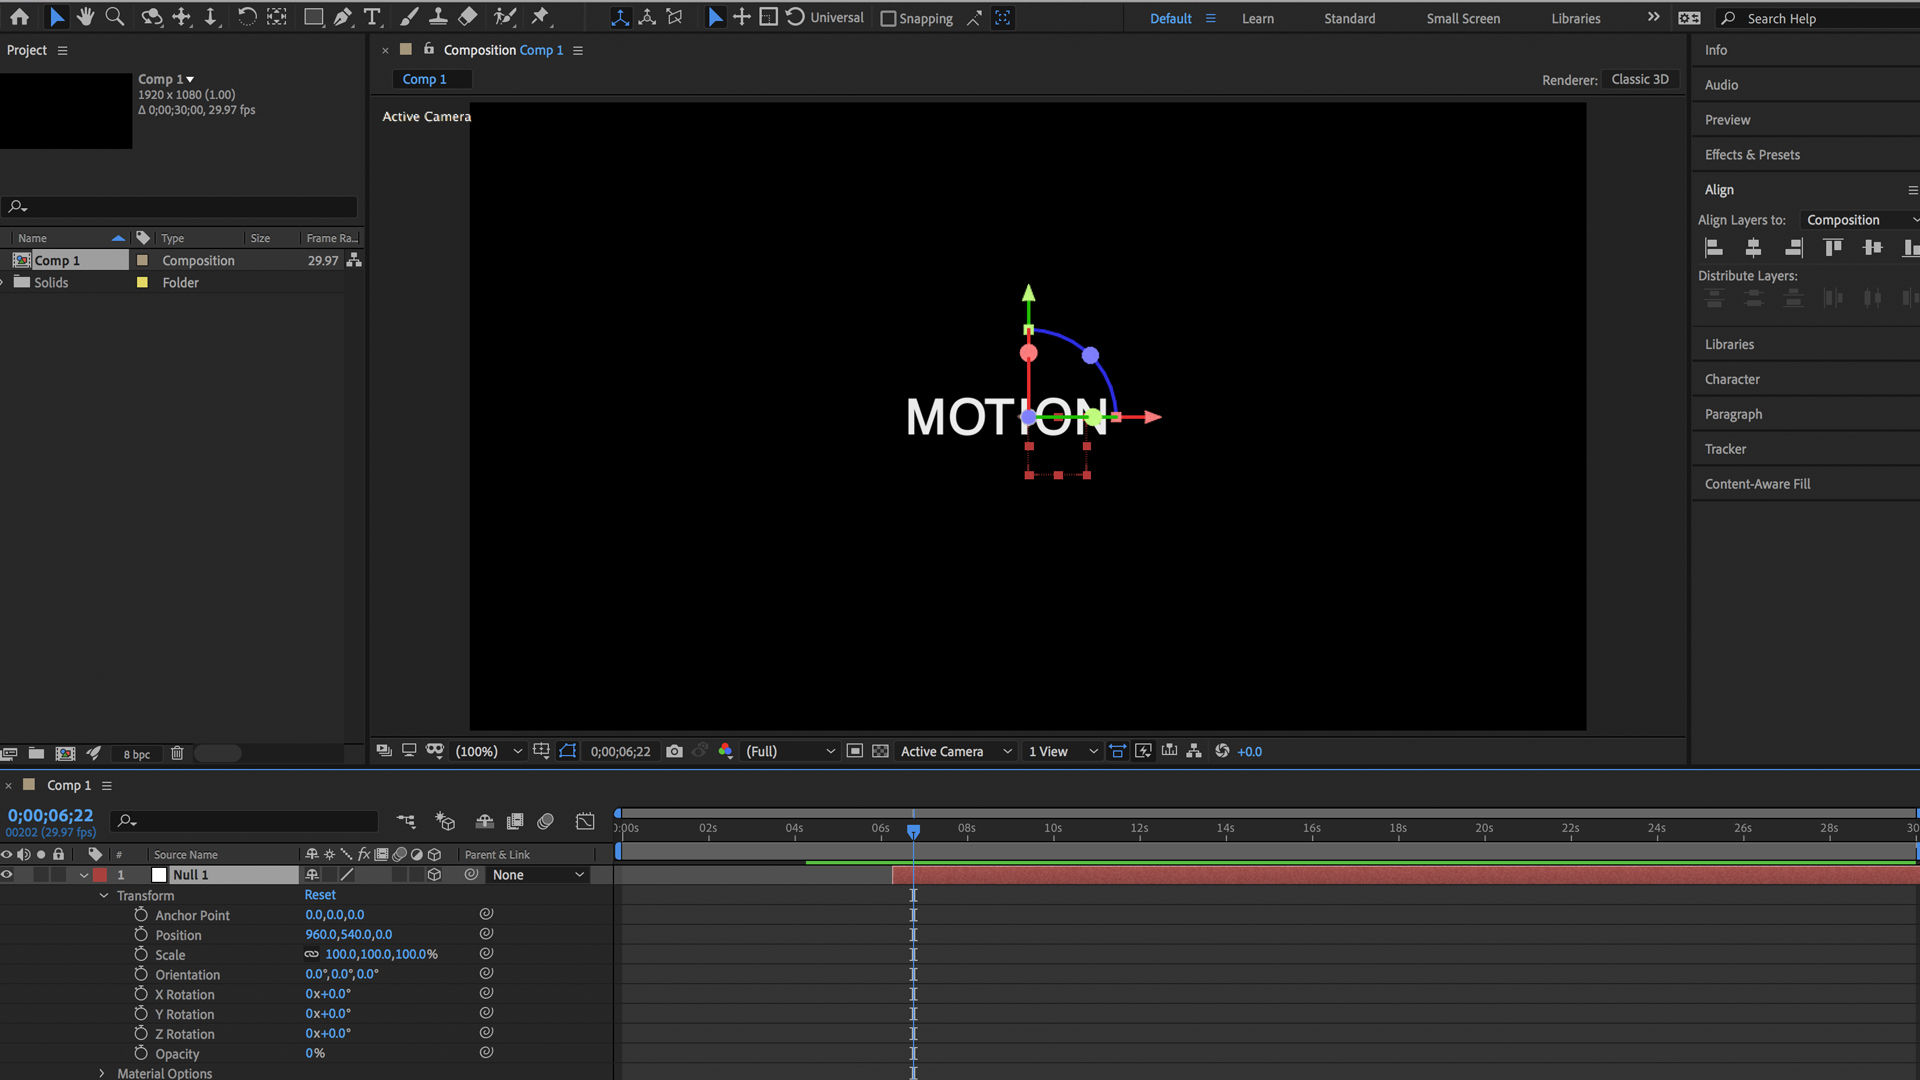Open the Graph Editor
This screenshot has width=1920, height=1080.
tap(584, 821)
